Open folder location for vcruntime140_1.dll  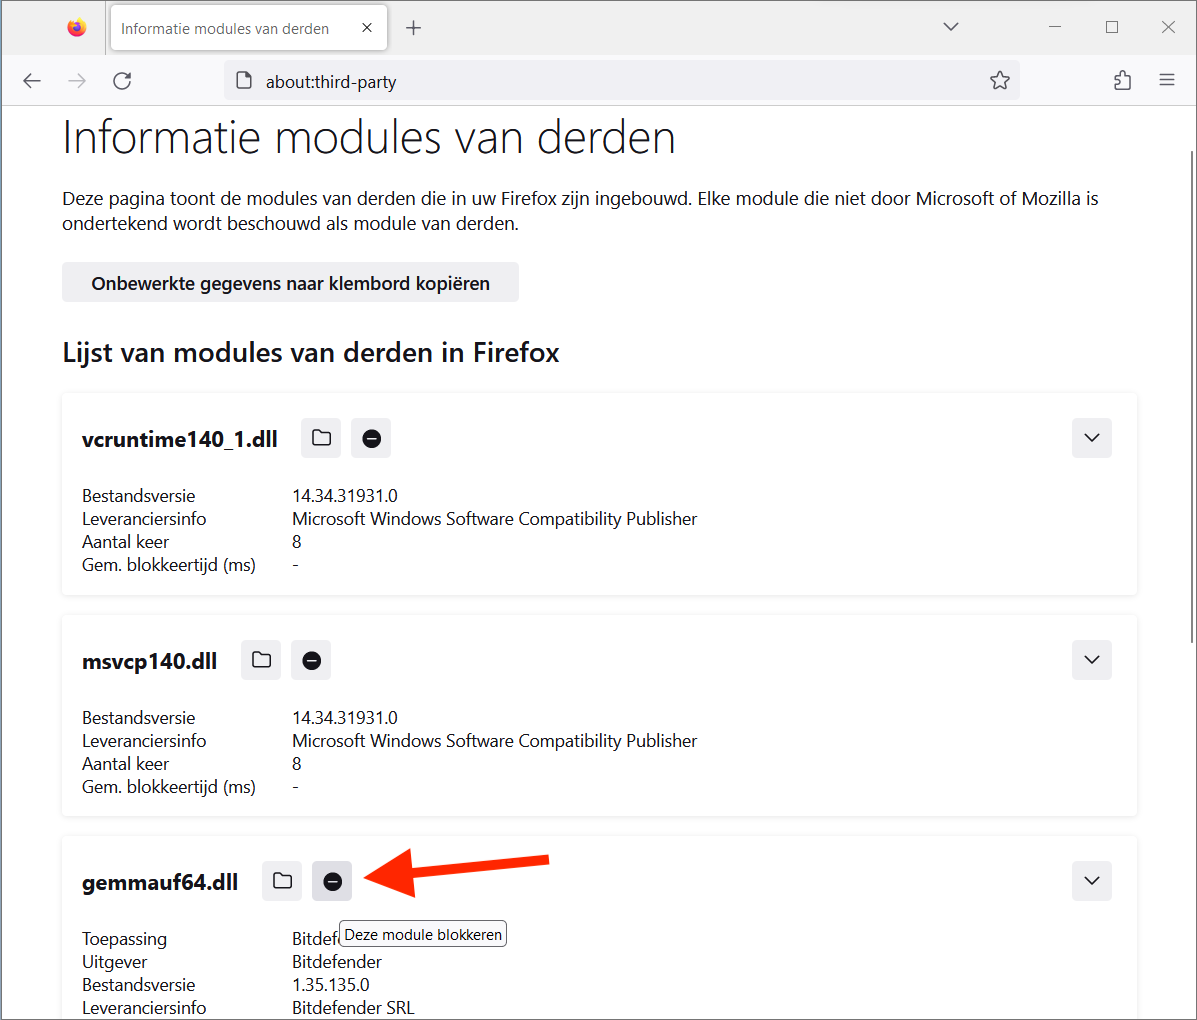point(321,438)
